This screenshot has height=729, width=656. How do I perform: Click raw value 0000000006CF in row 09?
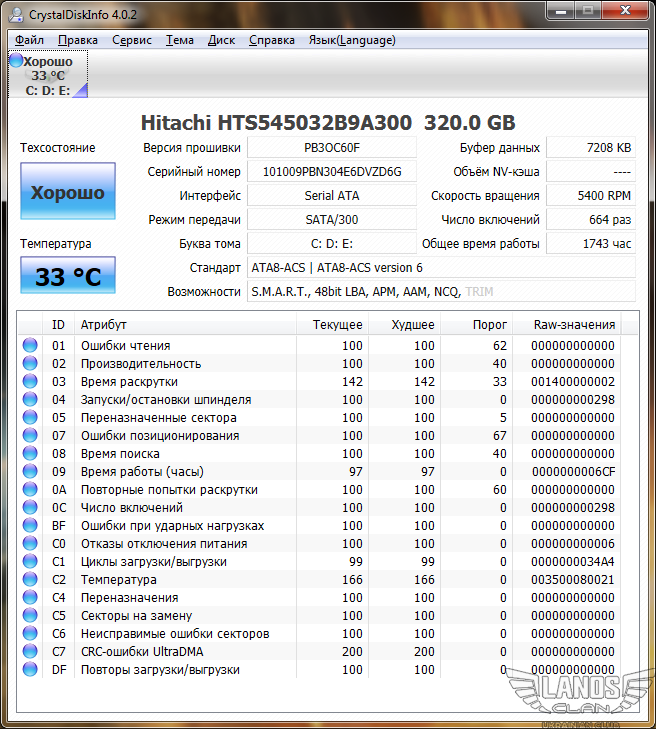[574, 472]
